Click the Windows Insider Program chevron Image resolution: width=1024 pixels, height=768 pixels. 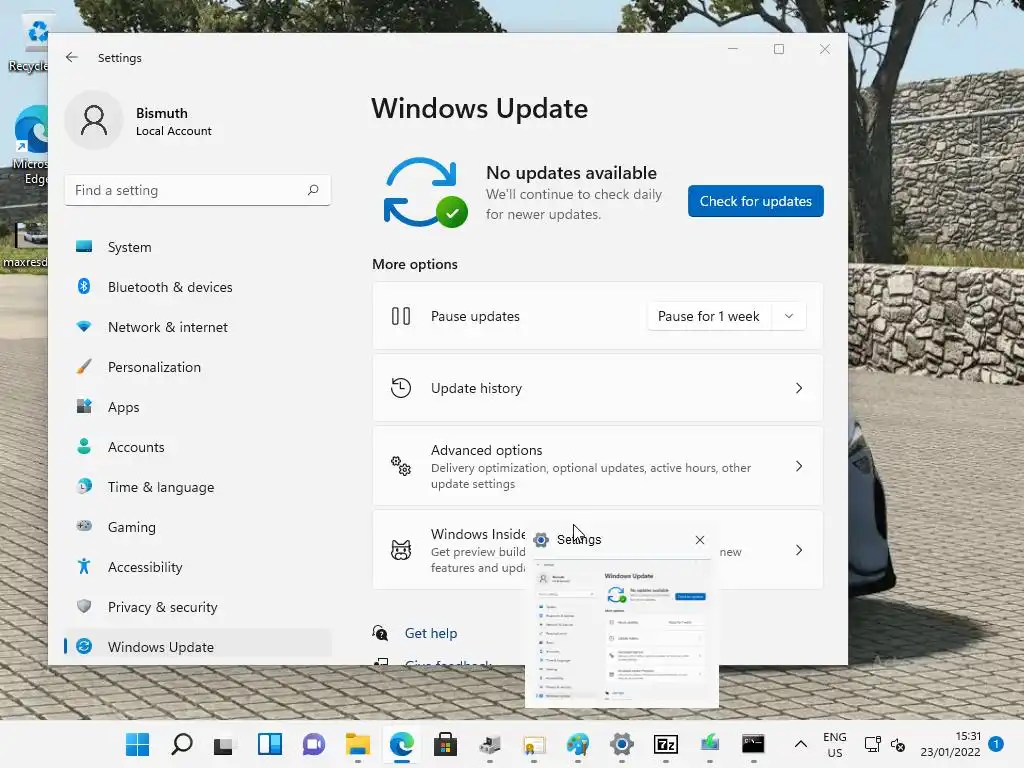pos(799,550)
